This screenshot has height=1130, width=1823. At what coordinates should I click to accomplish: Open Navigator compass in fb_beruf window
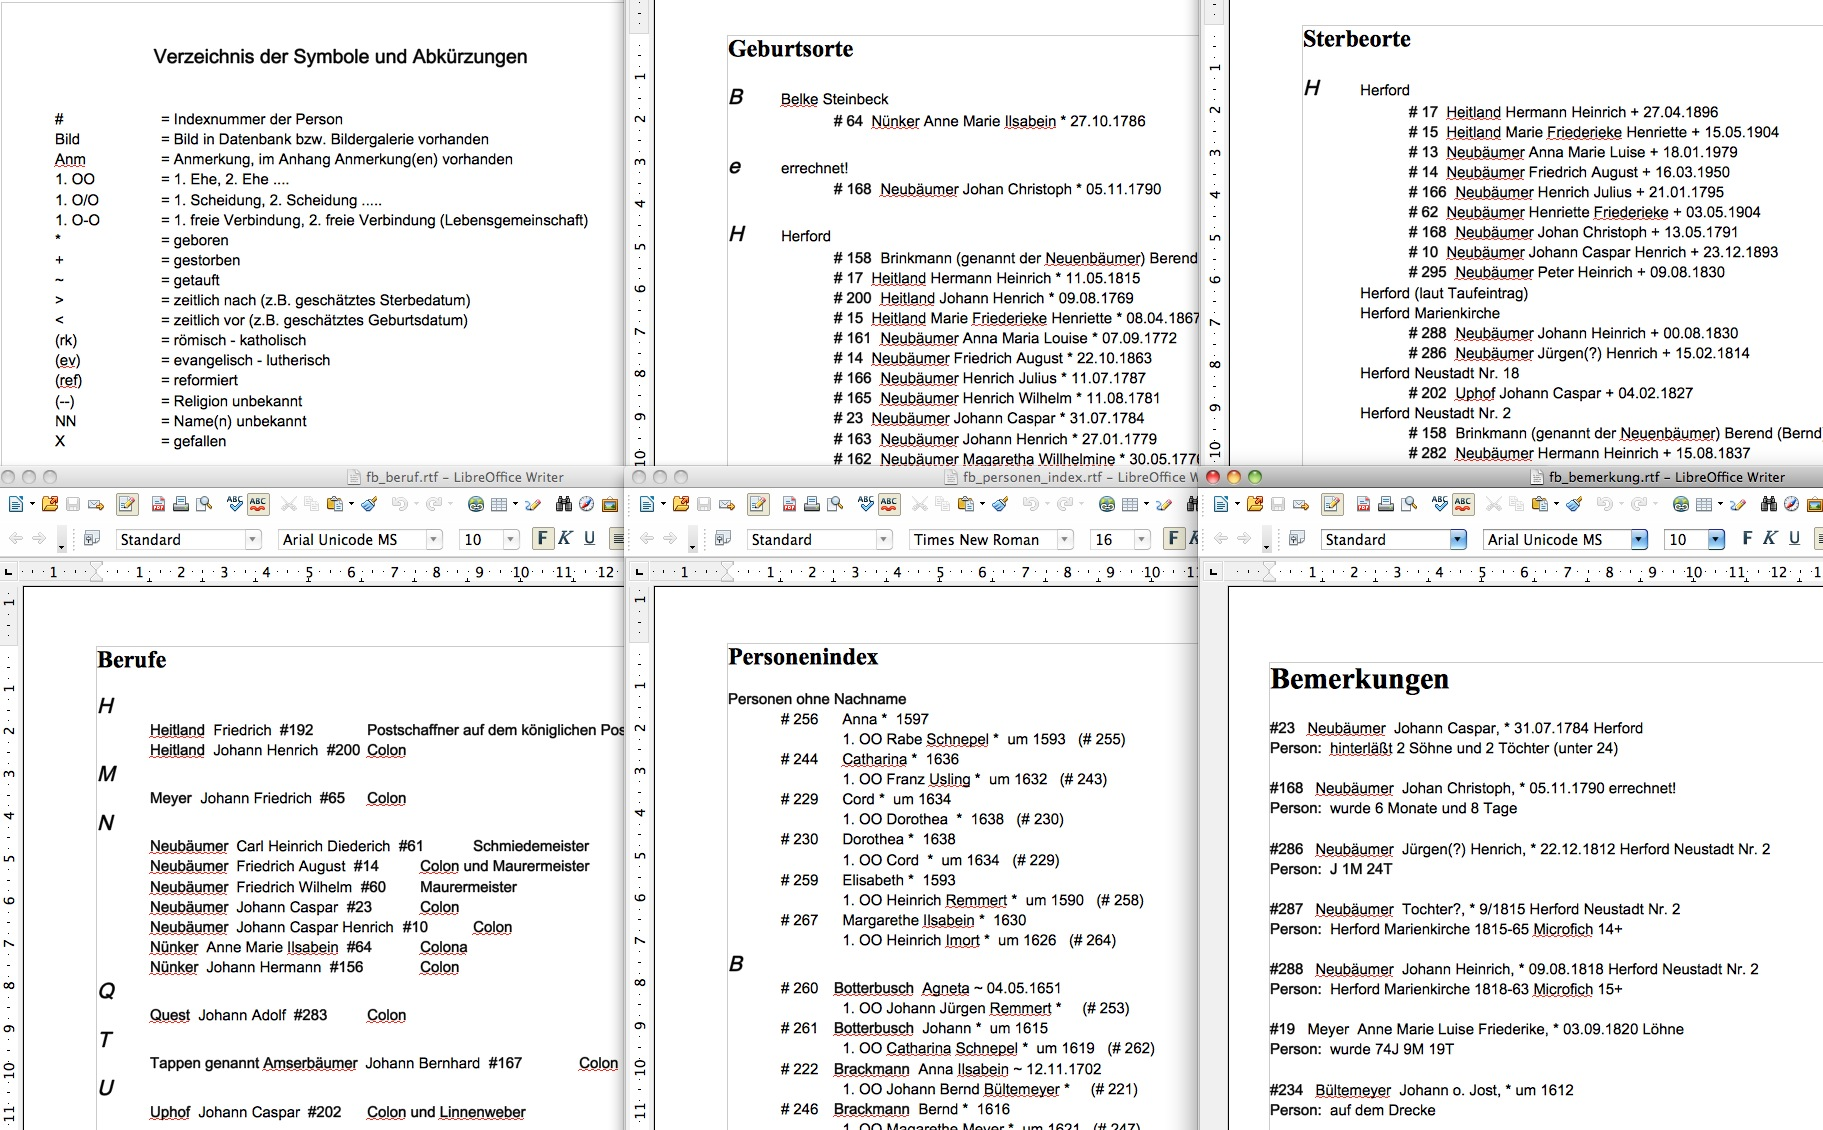click(586, 504)
